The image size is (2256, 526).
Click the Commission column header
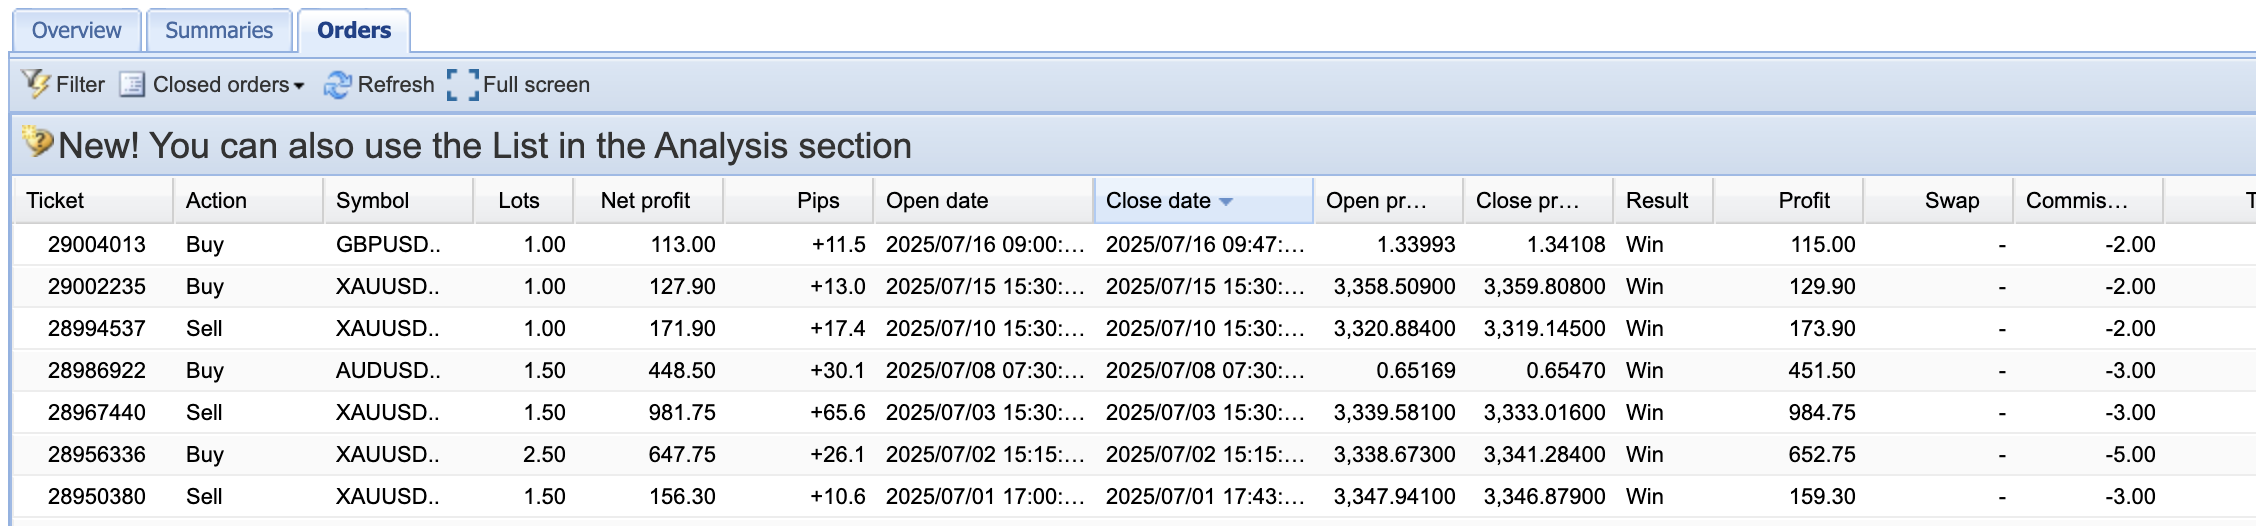tap(2076, 200)
